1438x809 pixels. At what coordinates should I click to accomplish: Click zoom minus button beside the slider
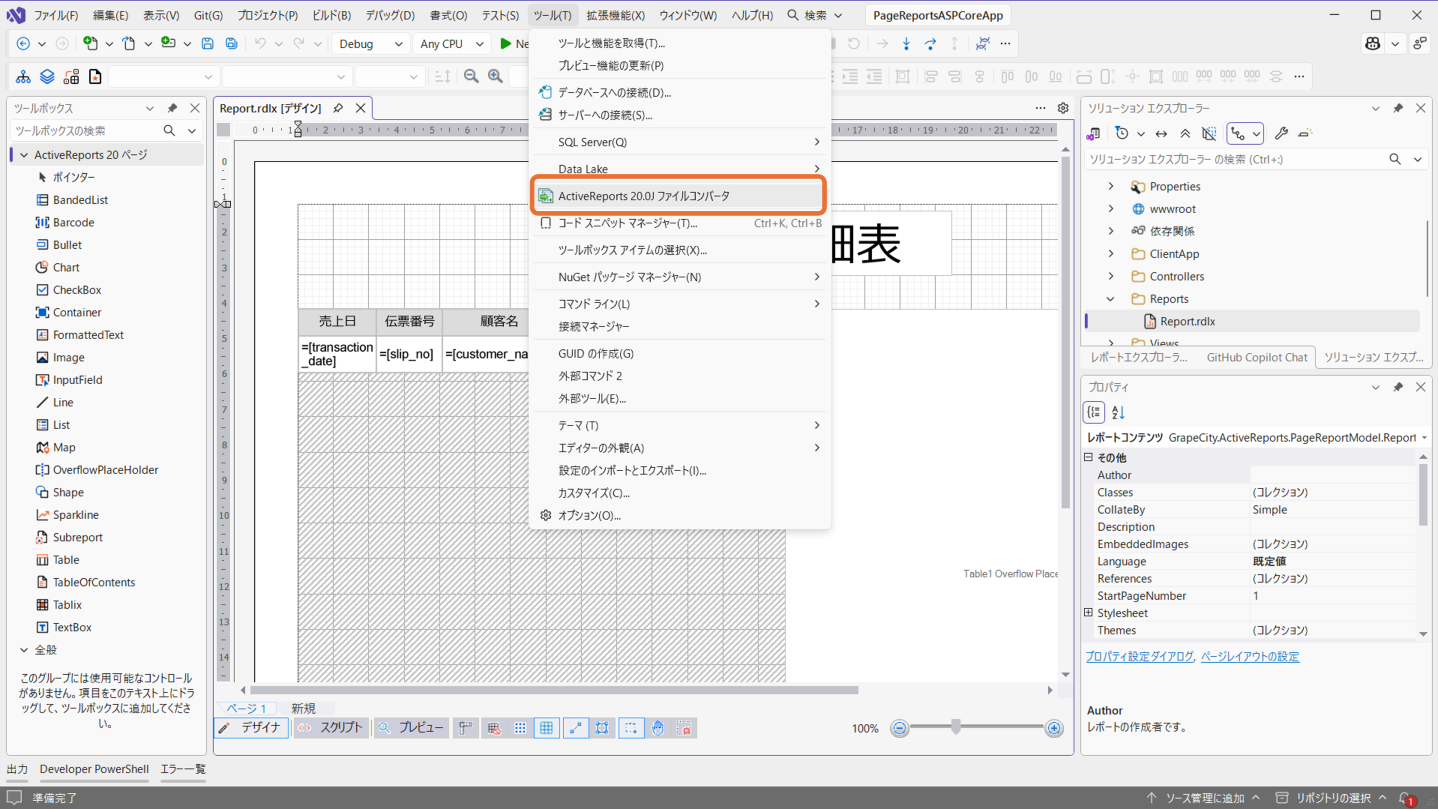click(899, 729)
